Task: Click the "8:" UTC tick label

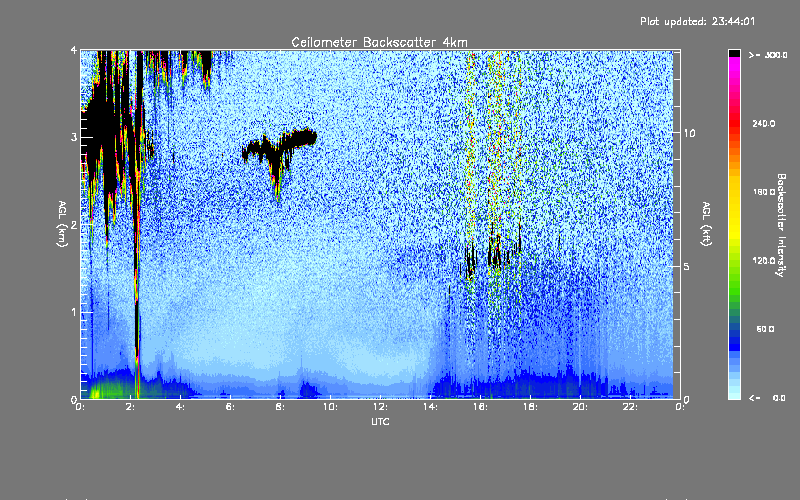Action: click(x=280, y=407)
